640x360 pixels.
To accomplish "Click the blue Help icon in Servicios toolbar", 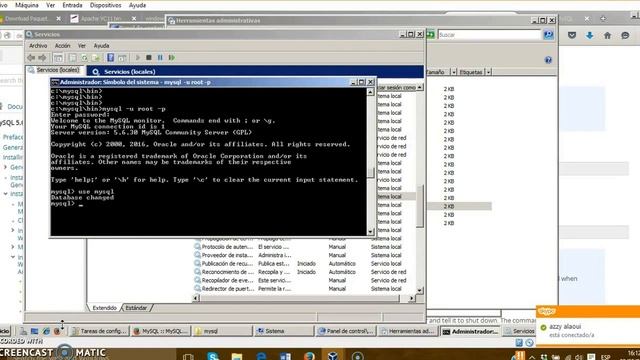I will click(110, 58).
